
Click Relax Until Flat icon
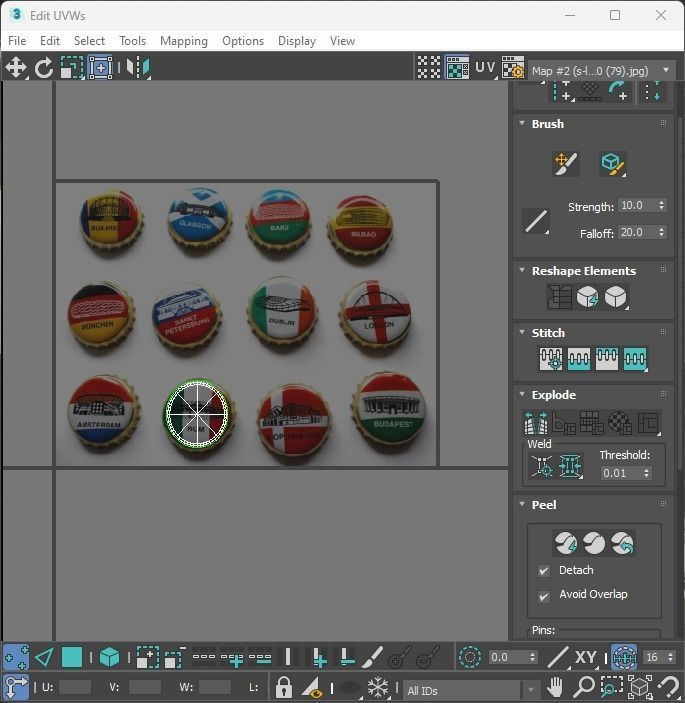point(587,297)
